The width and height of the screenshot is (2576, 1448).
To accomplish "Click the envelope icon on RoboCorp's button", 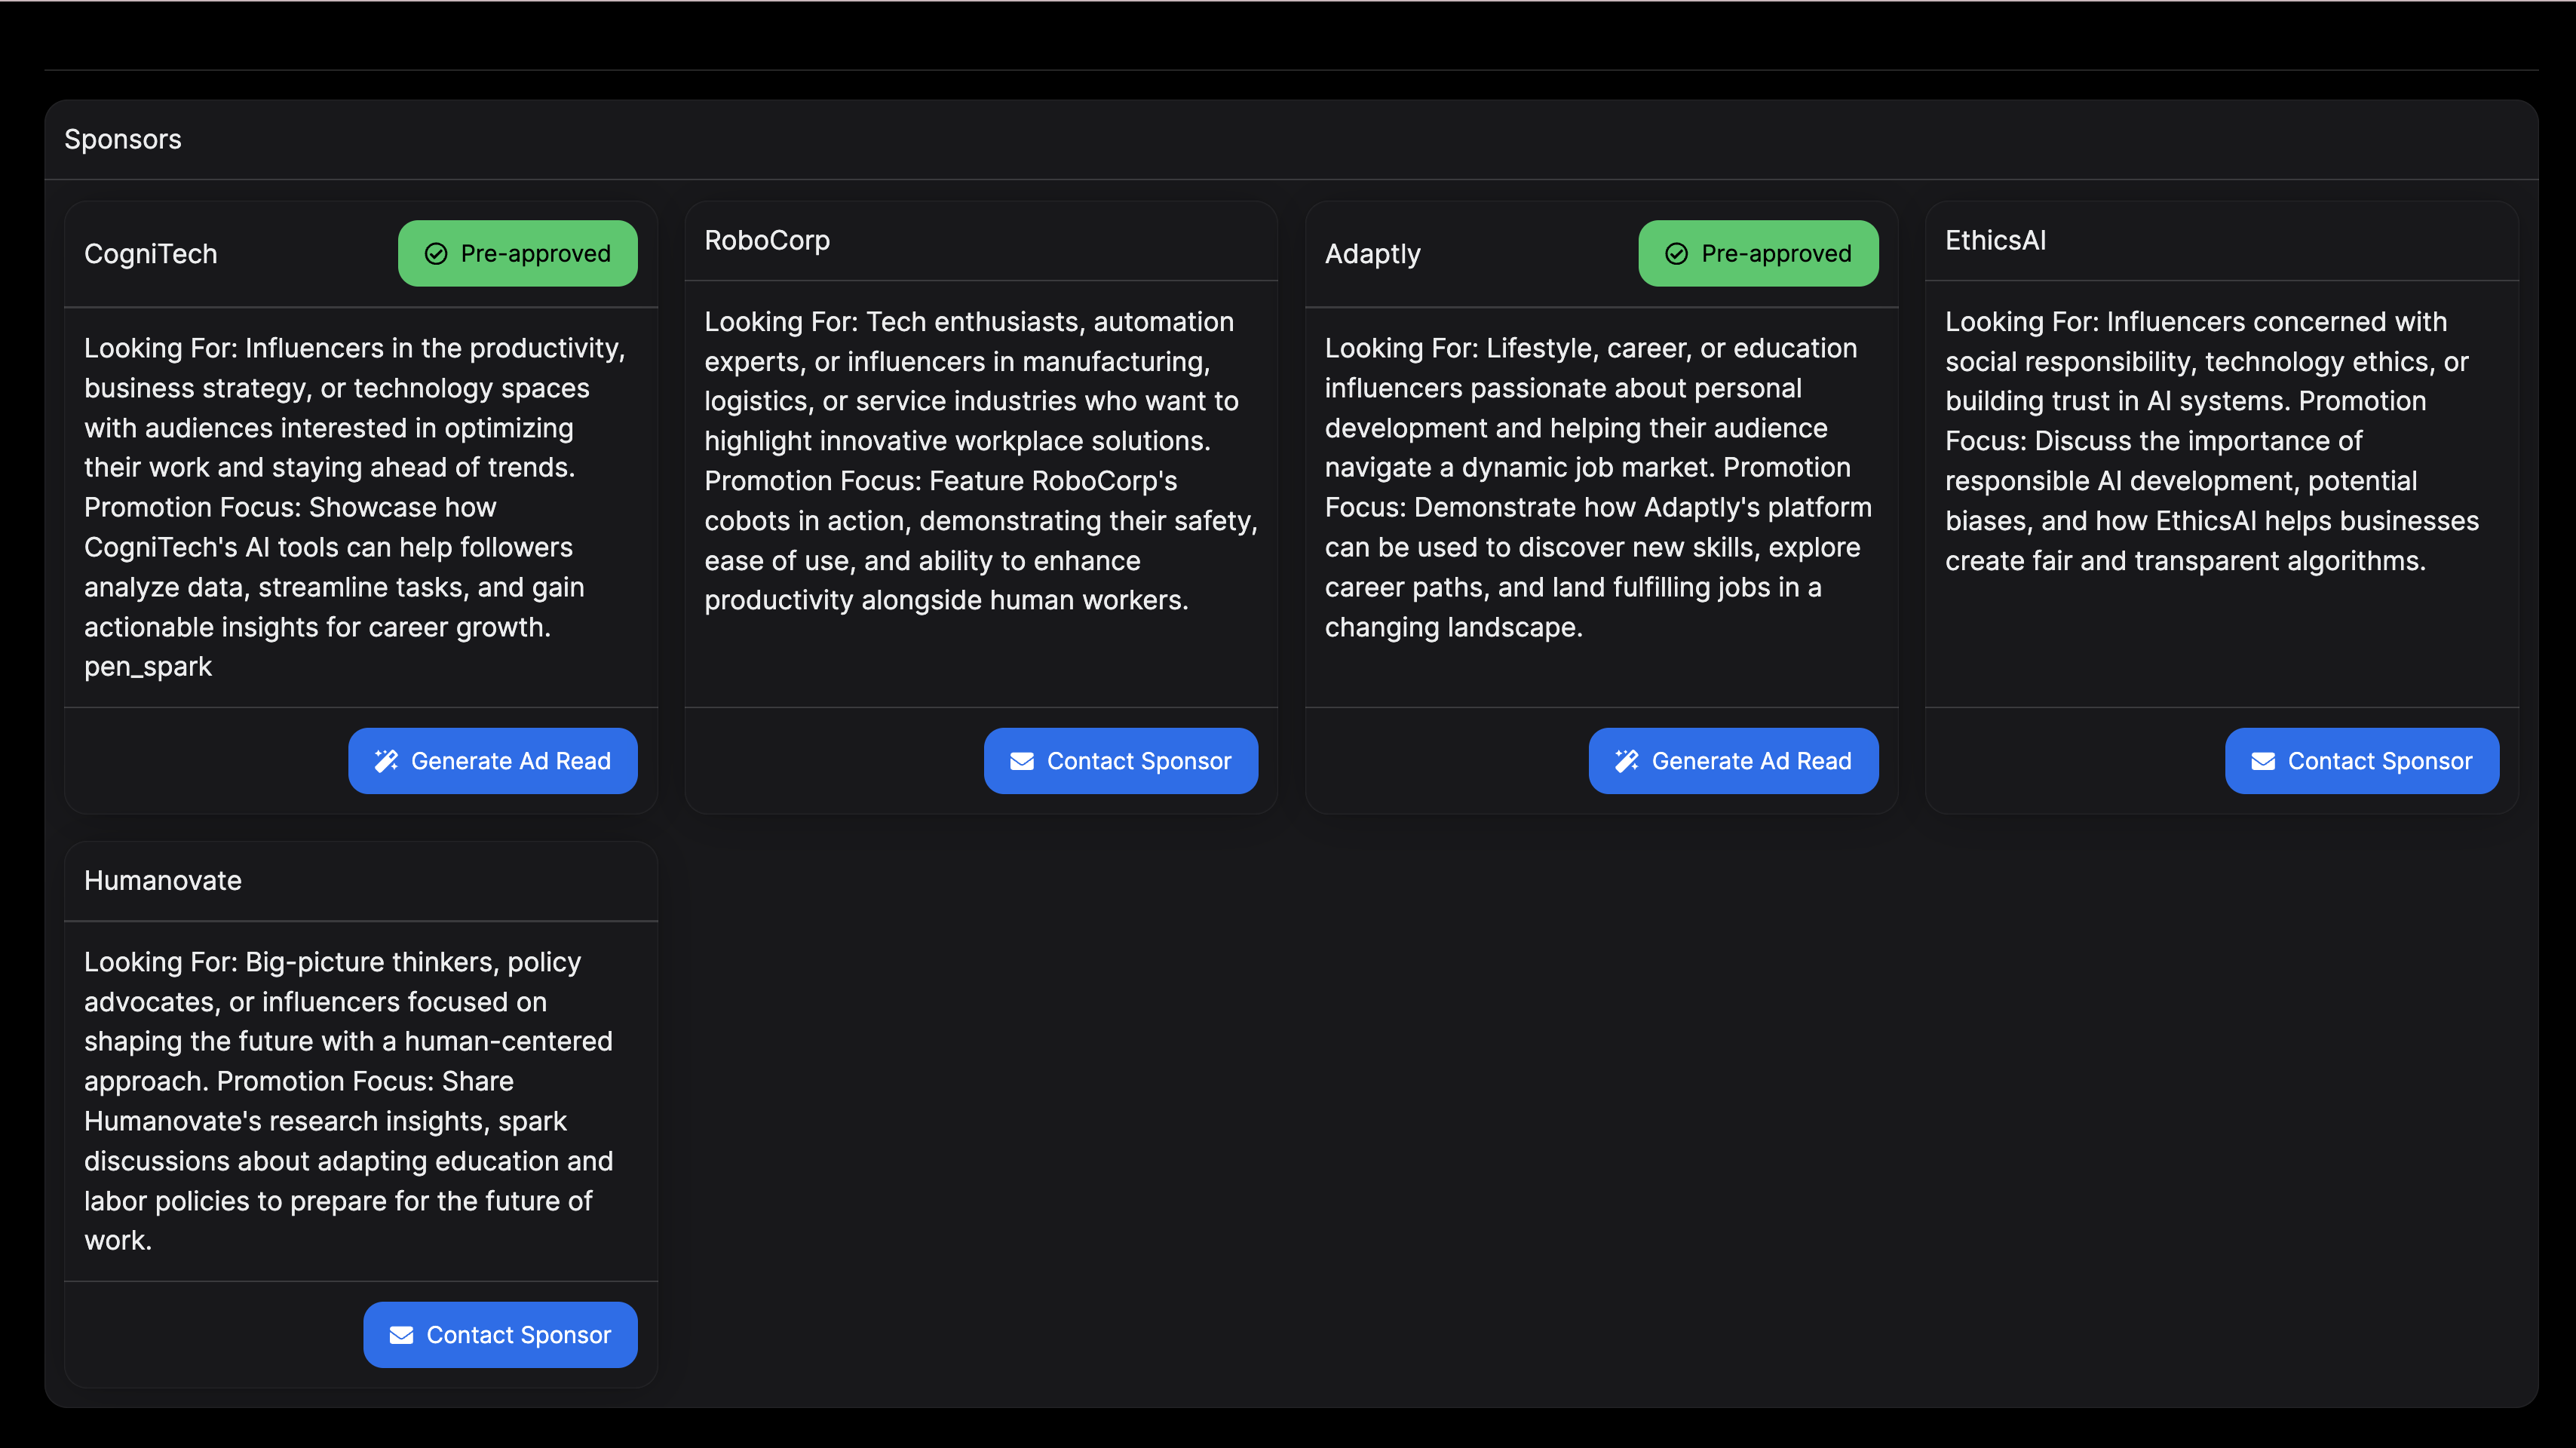I will point(1022,761).
